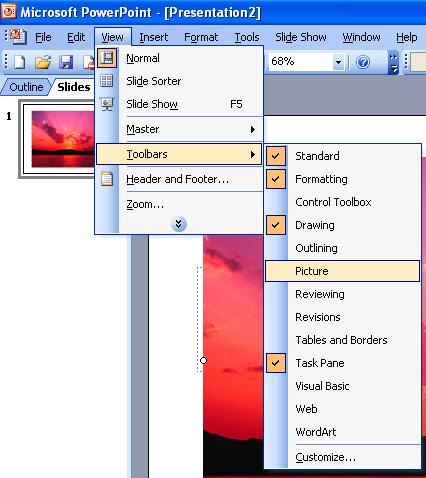Expand full View menu with double chevron
Viewport: 426px width, 478px height.
pyautogui.click(x=179, y=224)
